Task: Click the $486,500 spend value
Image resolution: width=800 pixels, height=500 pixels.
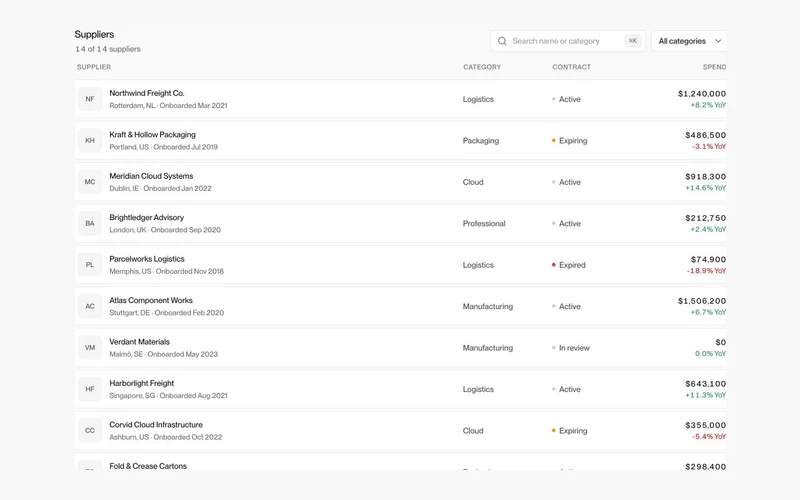Action: point(706,135)
